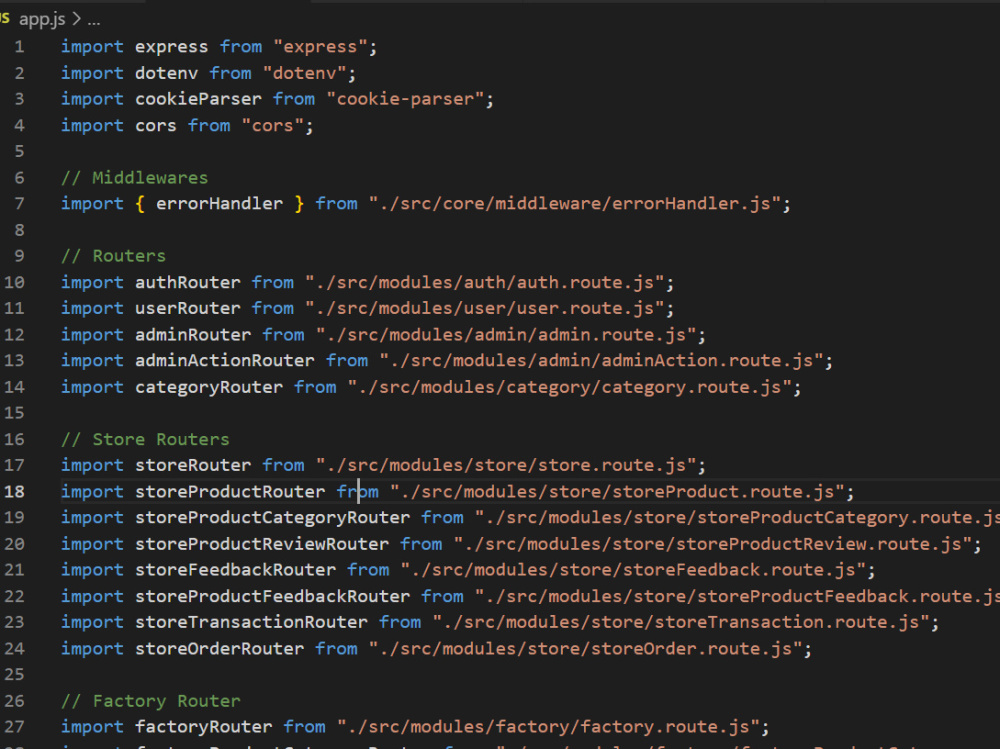
Task: Click the "dotenv" string on line 2
Action: 304,73
